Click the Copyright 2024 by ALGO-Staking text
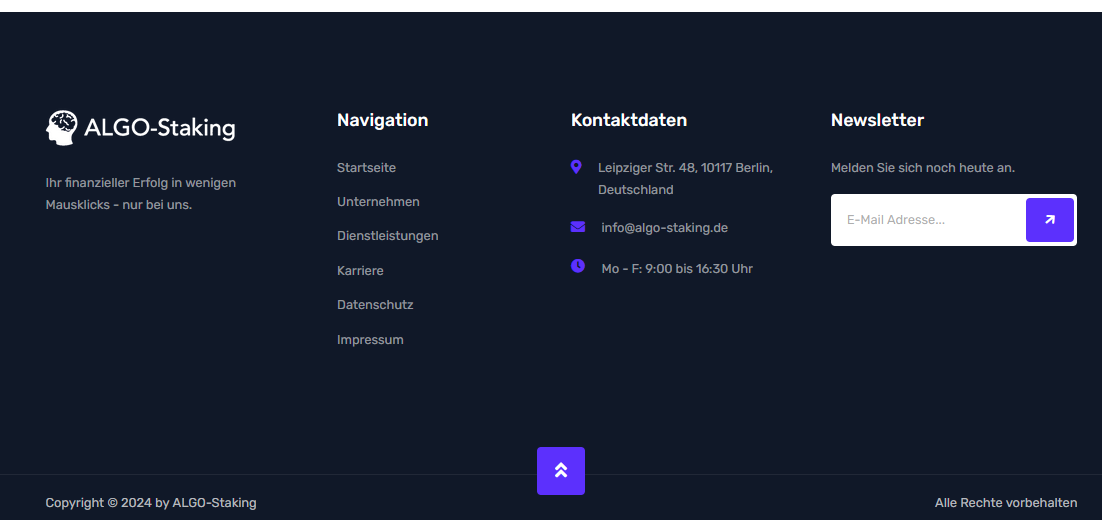Viewport: 1102px width, 520px height. click(151, 503)
